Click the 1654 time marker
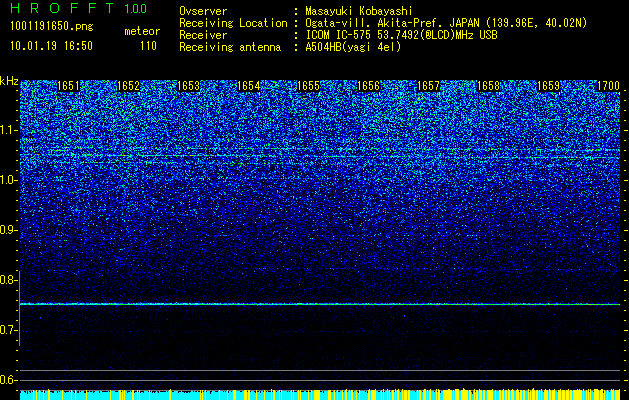Viewport: 629px width, 400px height. coord(248,86)
